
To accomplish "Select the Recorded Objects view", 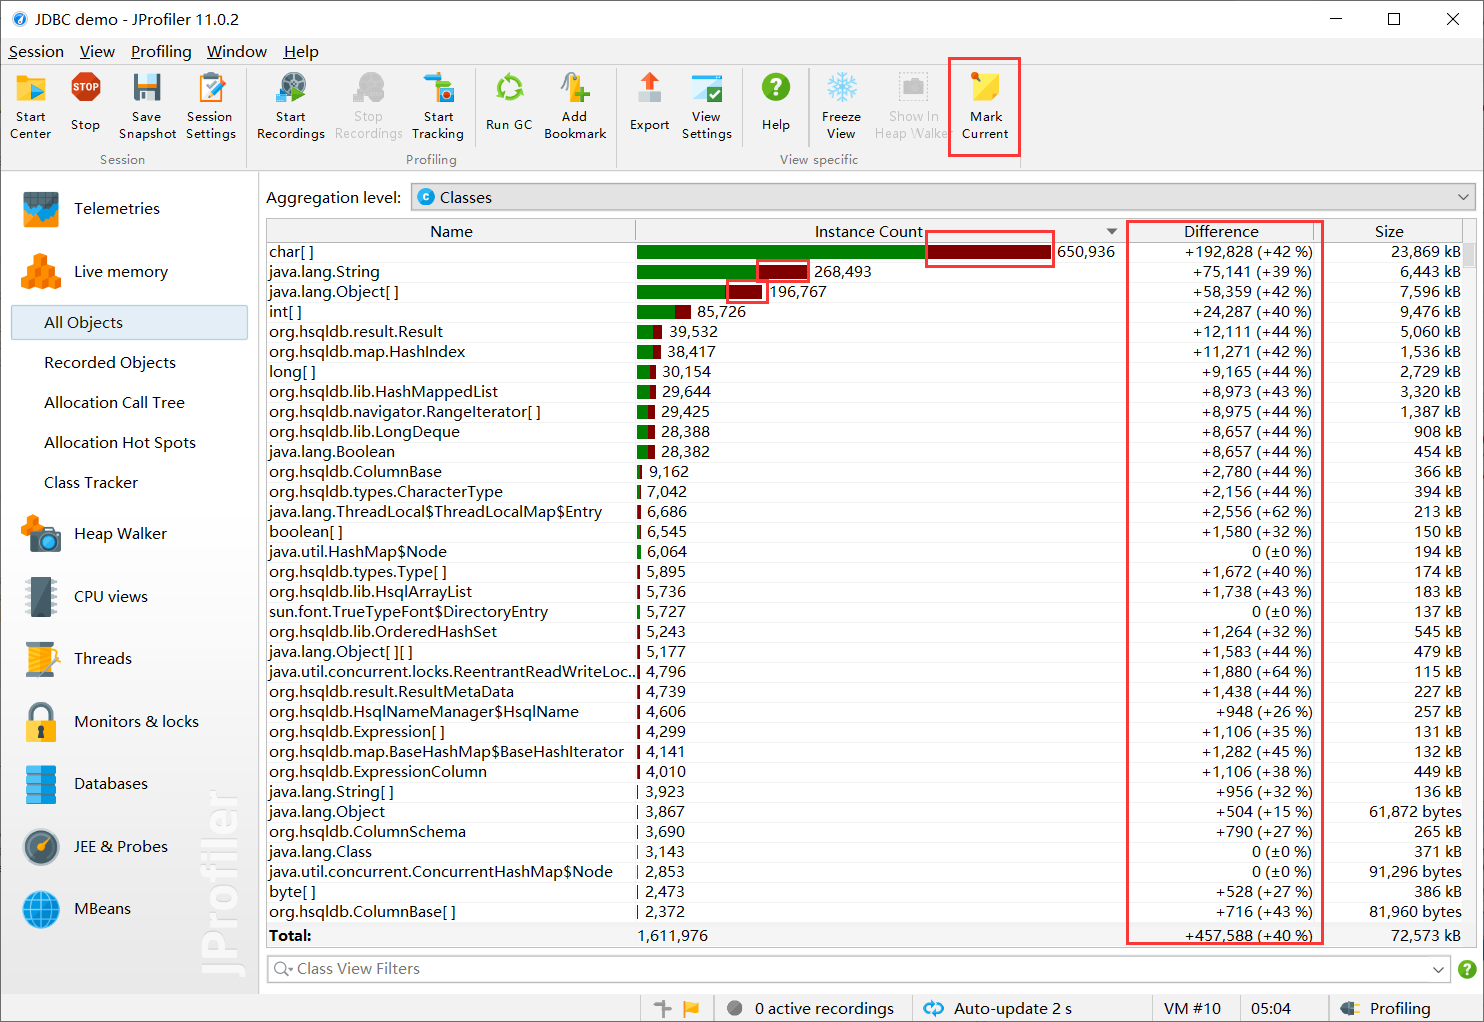I will point(110,362).
